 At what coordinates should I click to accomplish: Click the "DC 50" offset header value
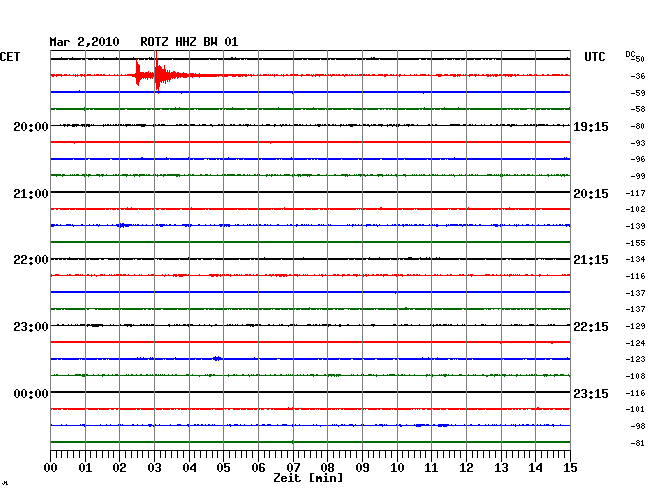click(x=635, y=57)
